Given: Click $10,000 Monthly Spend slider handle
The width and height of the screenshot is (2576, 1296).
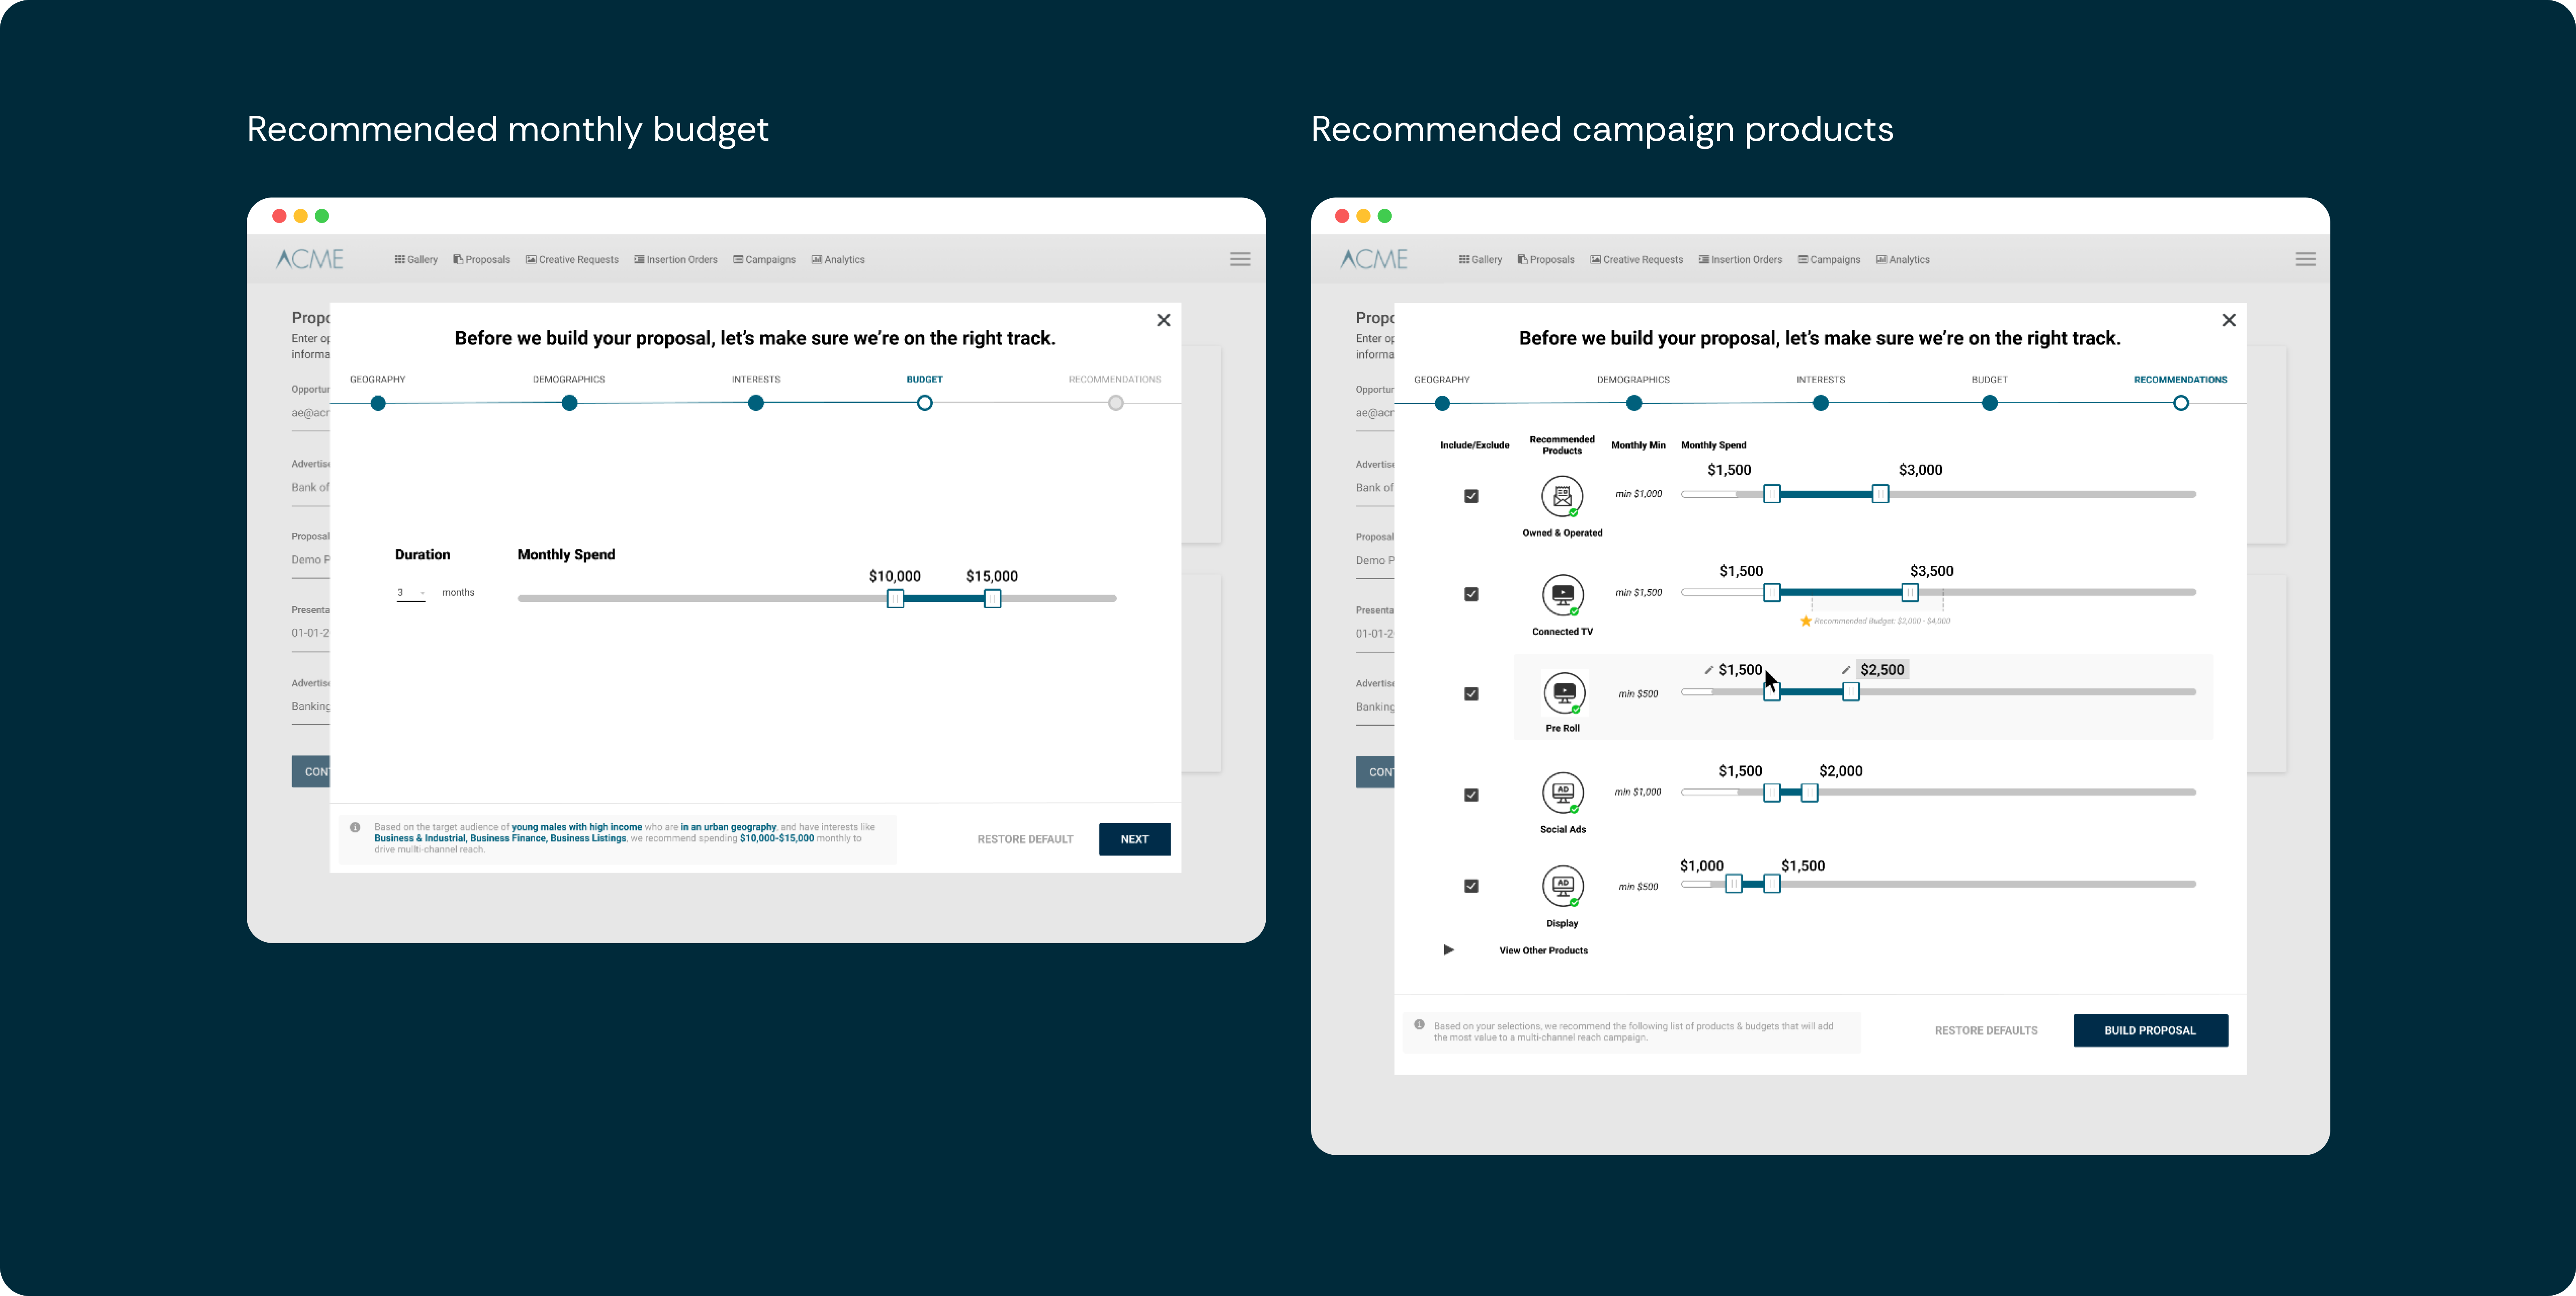Looking at the screenshot, I should pyautogui.click(x=895, y=598).
